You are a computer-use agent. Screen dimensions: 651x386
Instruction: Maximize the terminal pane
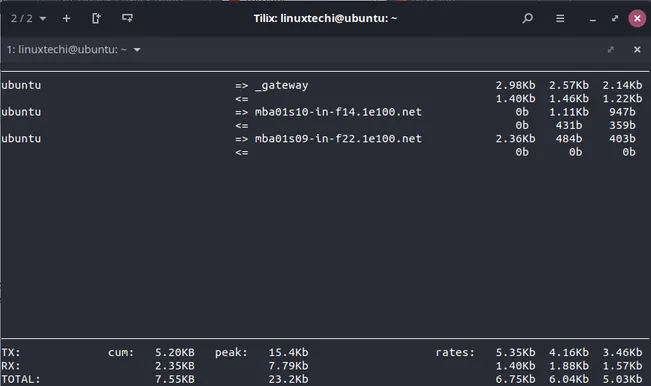(610, 50)
